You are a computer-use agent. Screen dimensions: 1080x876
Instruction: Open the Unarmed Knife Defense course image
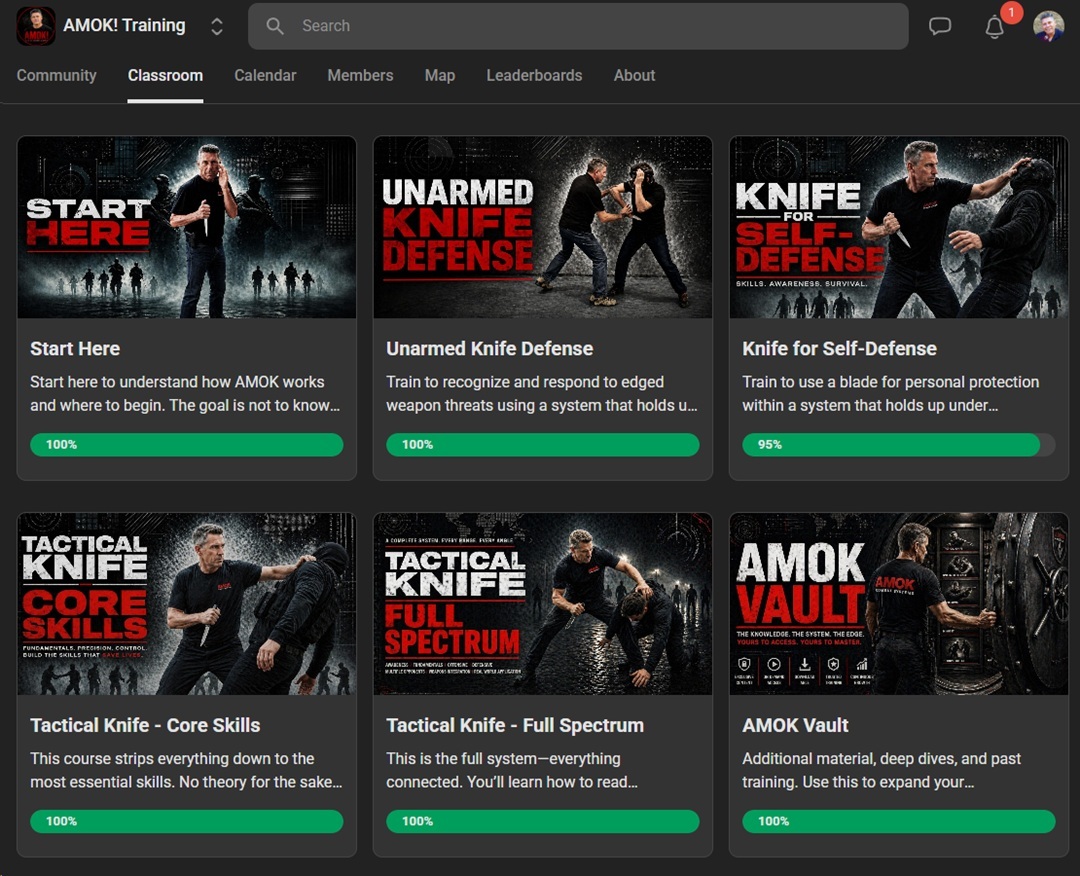click(543, 227)
